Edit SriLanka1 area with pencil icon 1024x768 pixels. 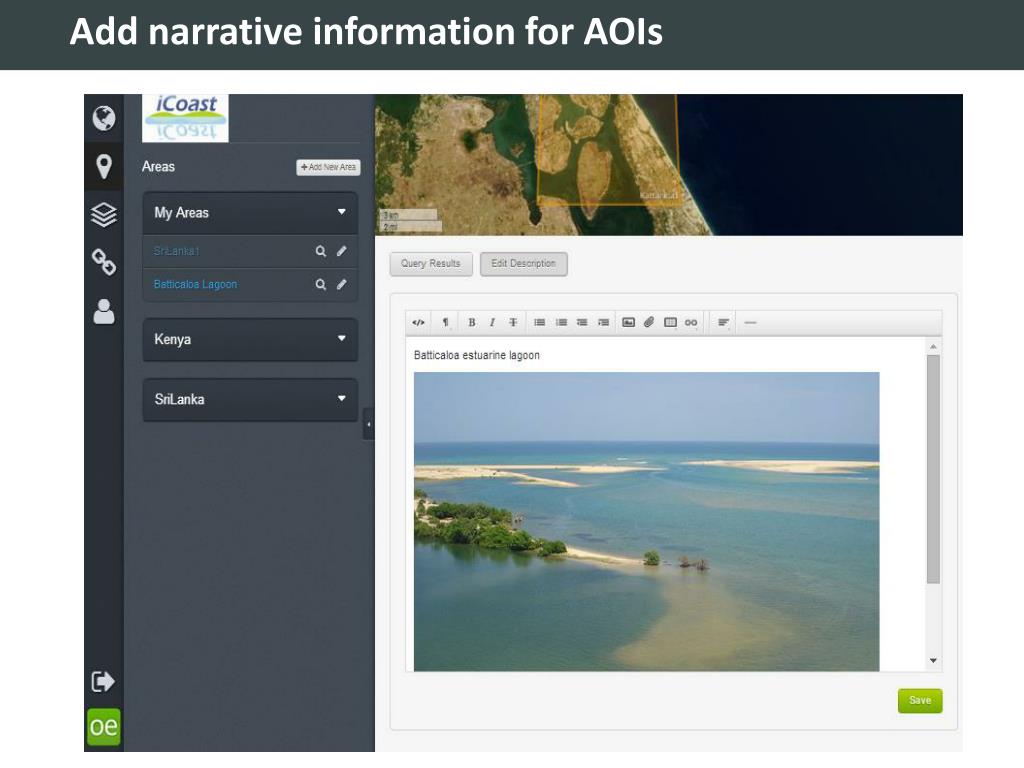pos(342,251)
